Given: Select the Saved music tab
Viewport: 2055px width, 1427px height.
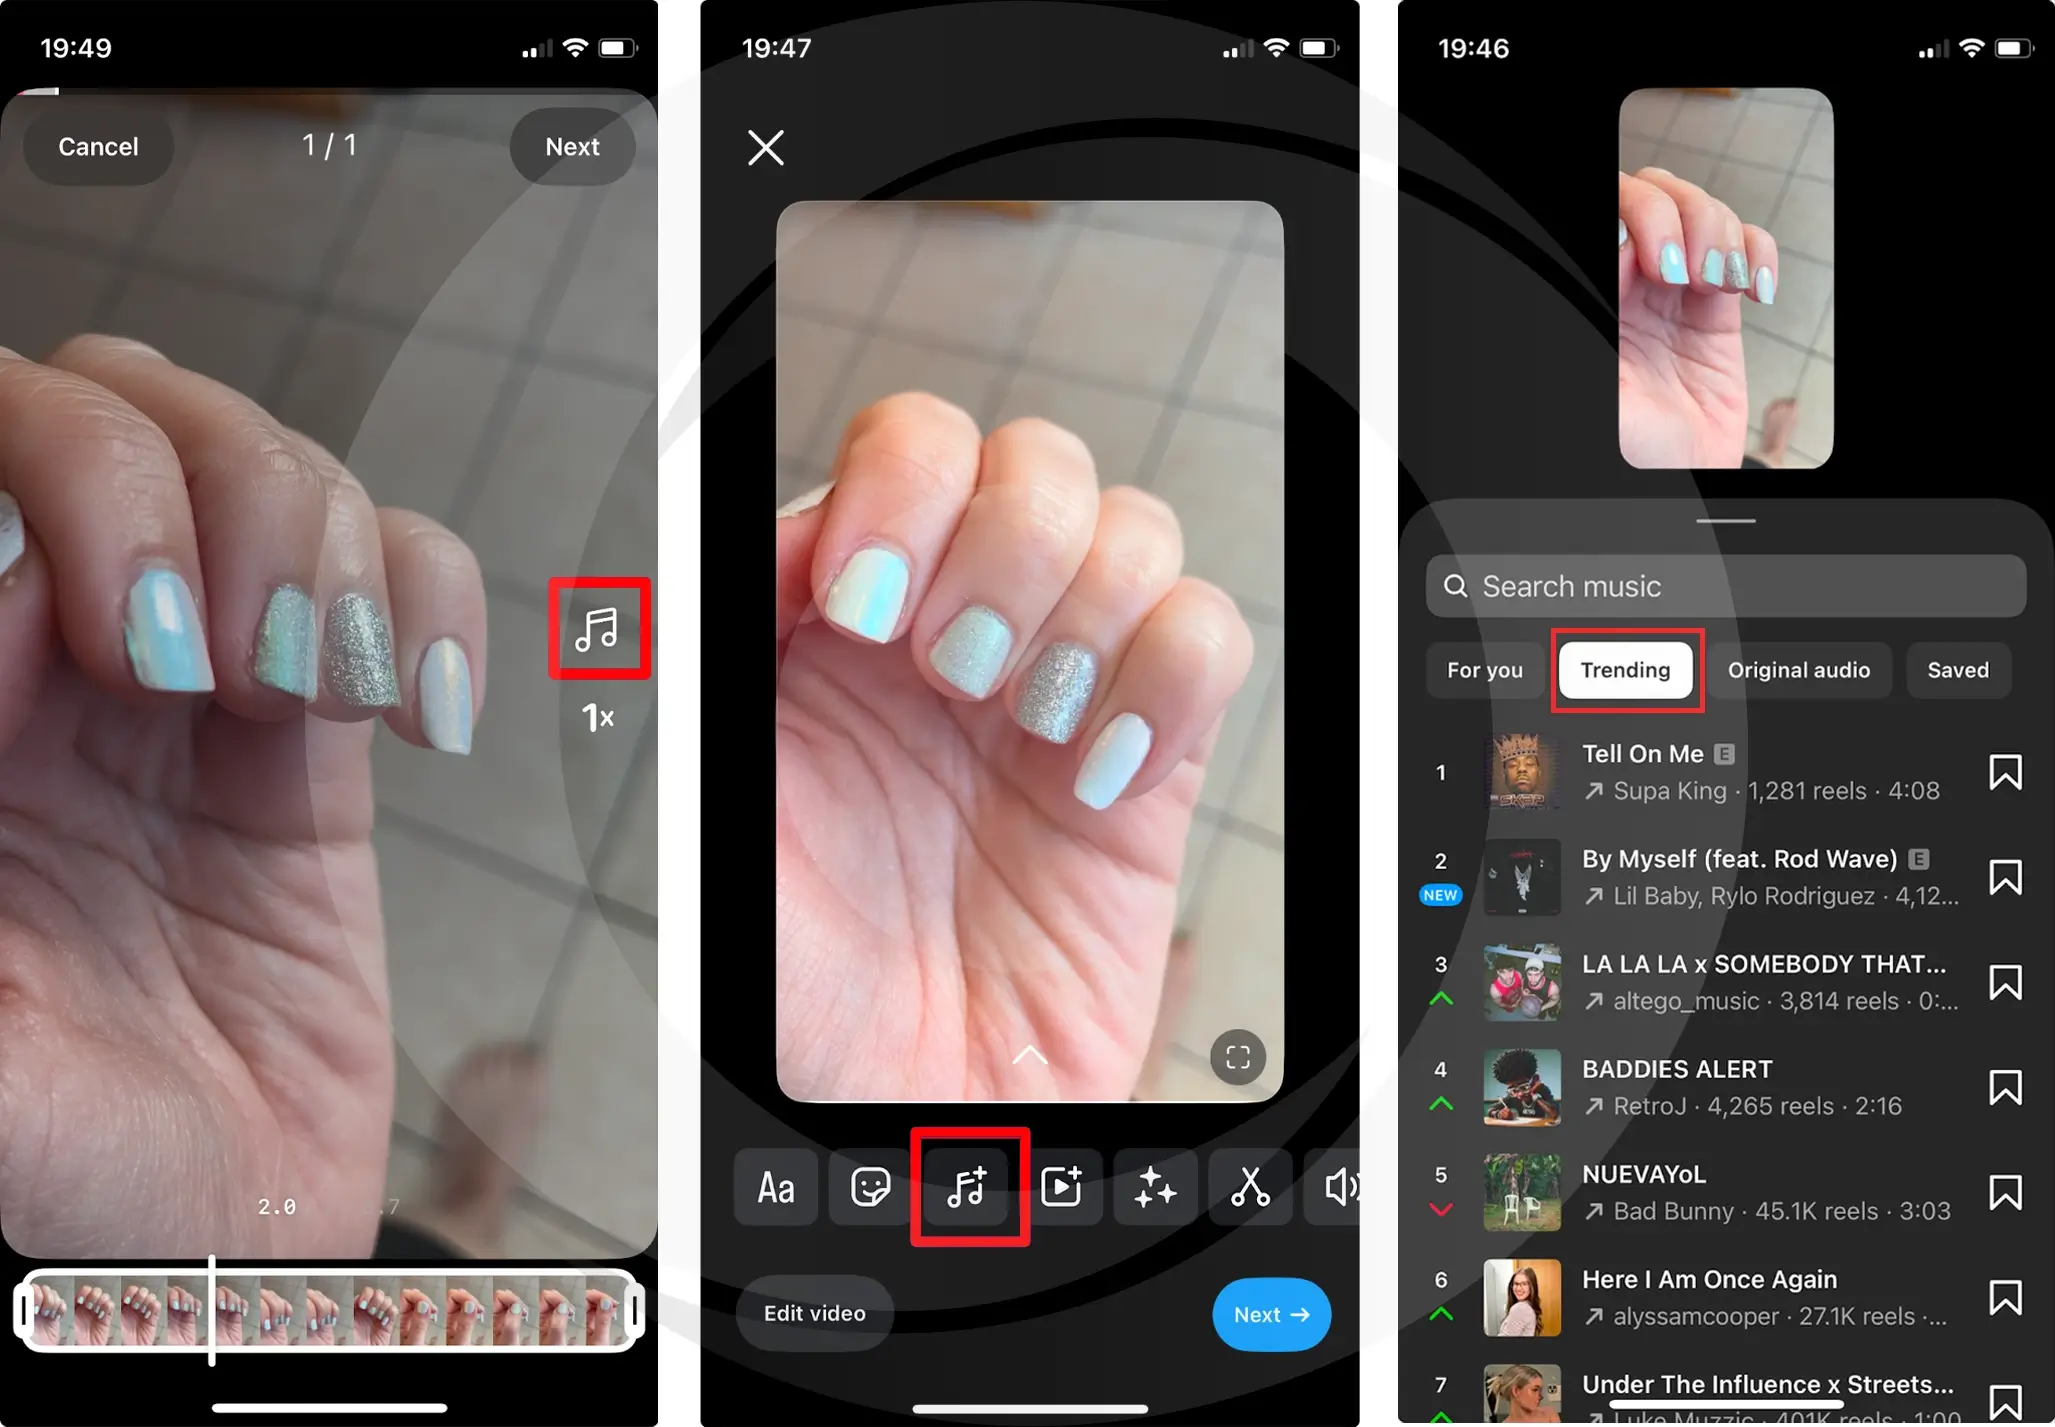Looking at the screenshot, I should click(x=1966, y=668).
